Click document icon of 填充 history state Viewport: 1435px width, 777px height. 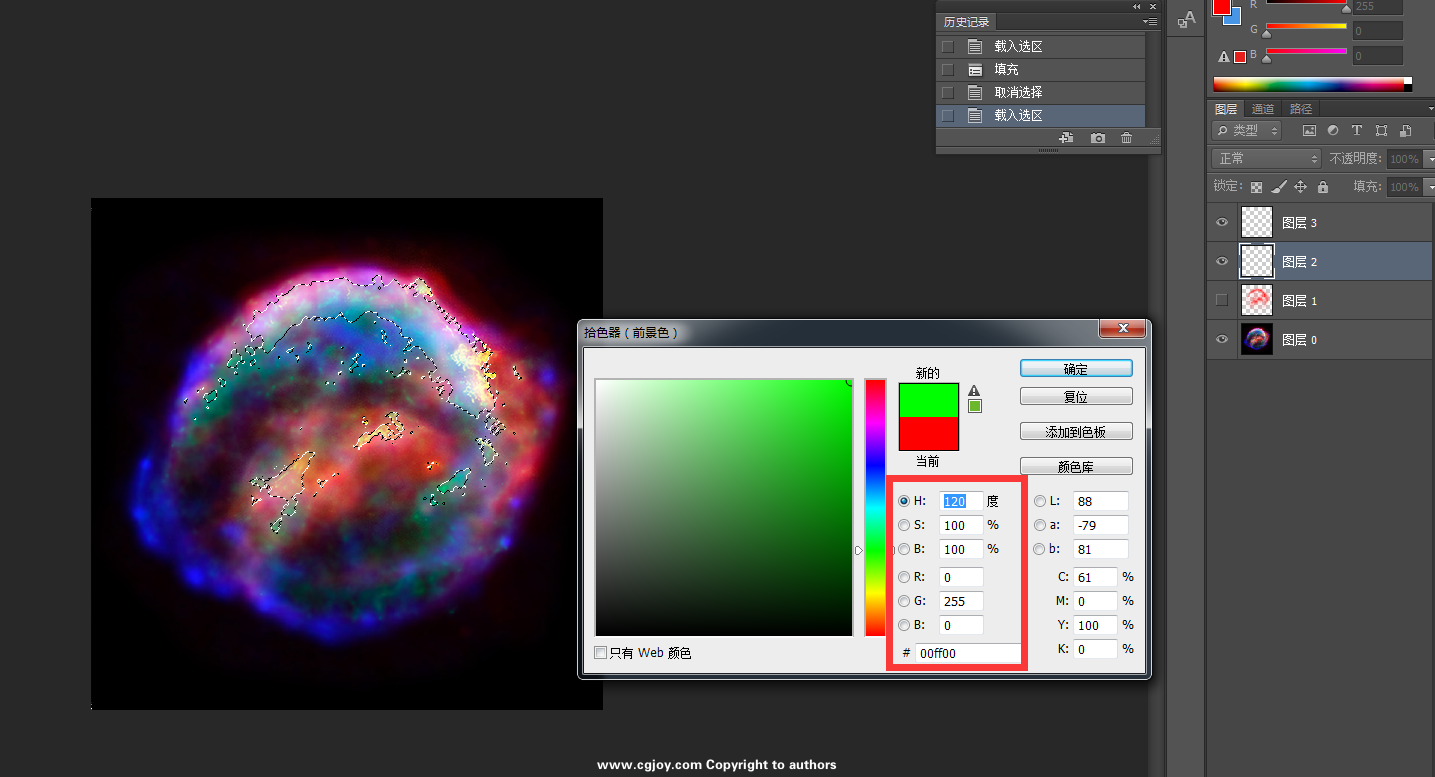pyautogui.click(x=975, y=70)
